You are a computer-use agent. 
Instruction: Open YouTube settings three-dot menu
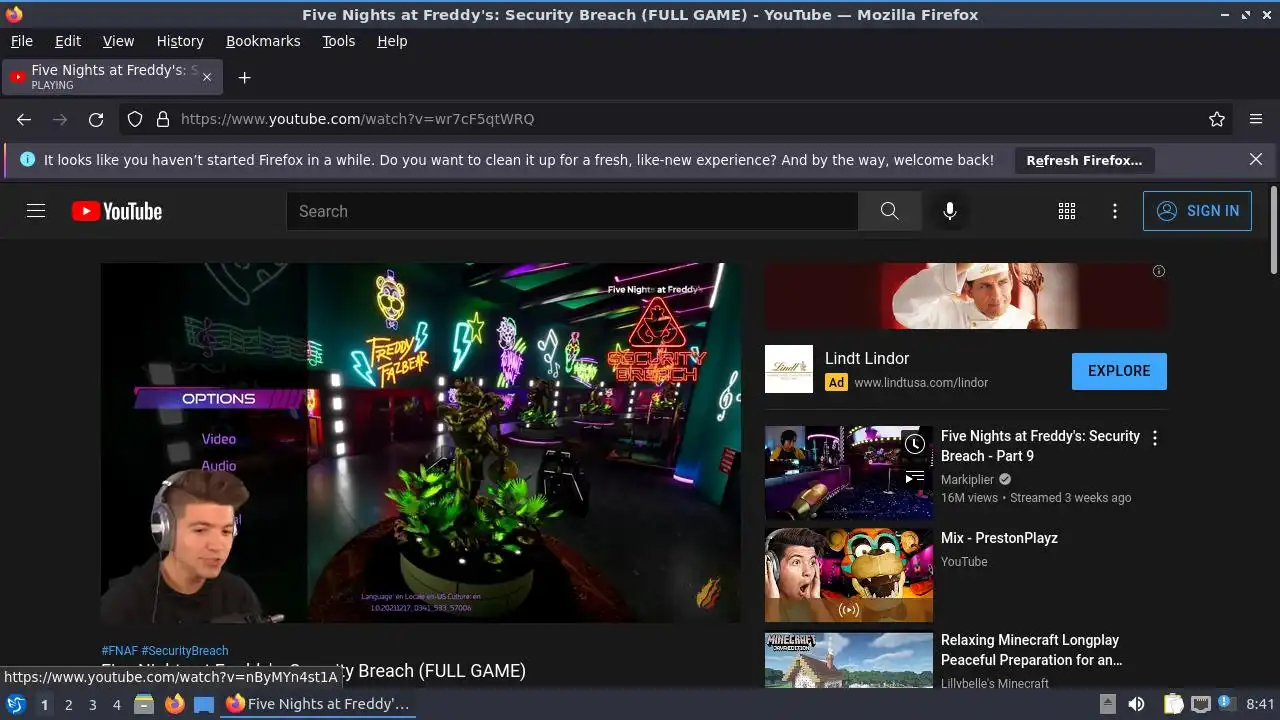tap(1115, 211)
